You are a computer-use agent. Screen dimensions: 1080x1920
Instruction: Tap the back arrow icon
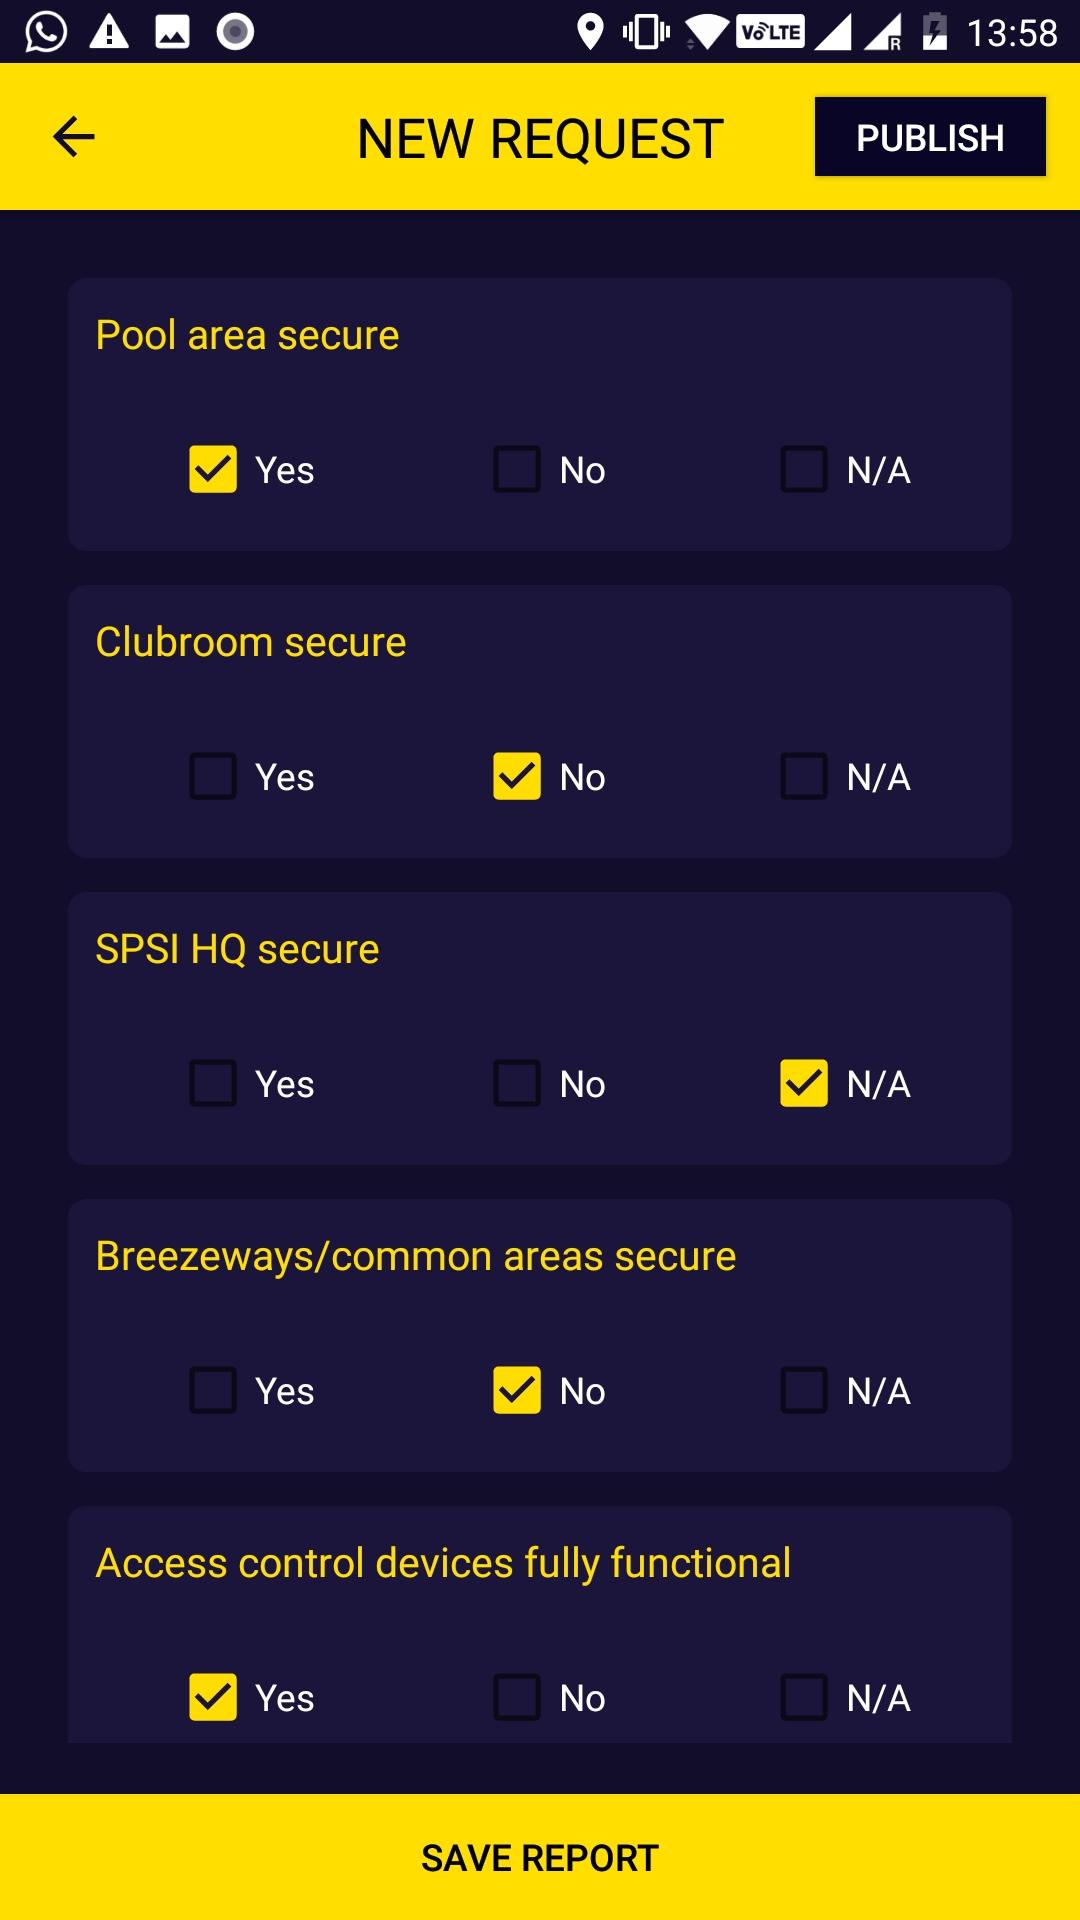tap(73, 137)
